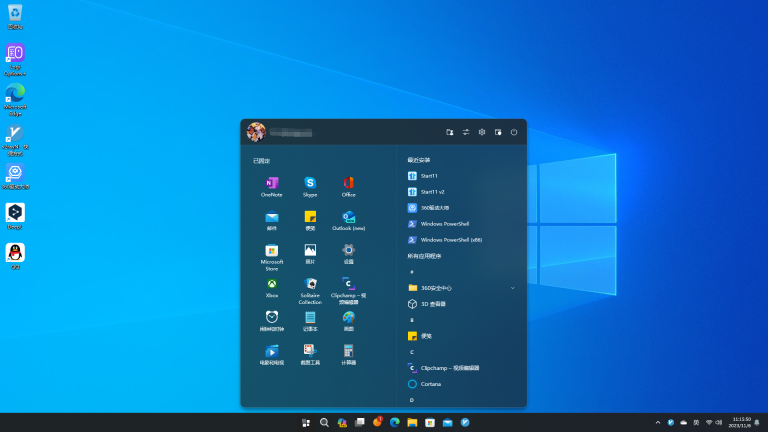The width and height of the screenshot is (768, 432).
Task: Open start menu settings gear icon
Action: (482, 132)
